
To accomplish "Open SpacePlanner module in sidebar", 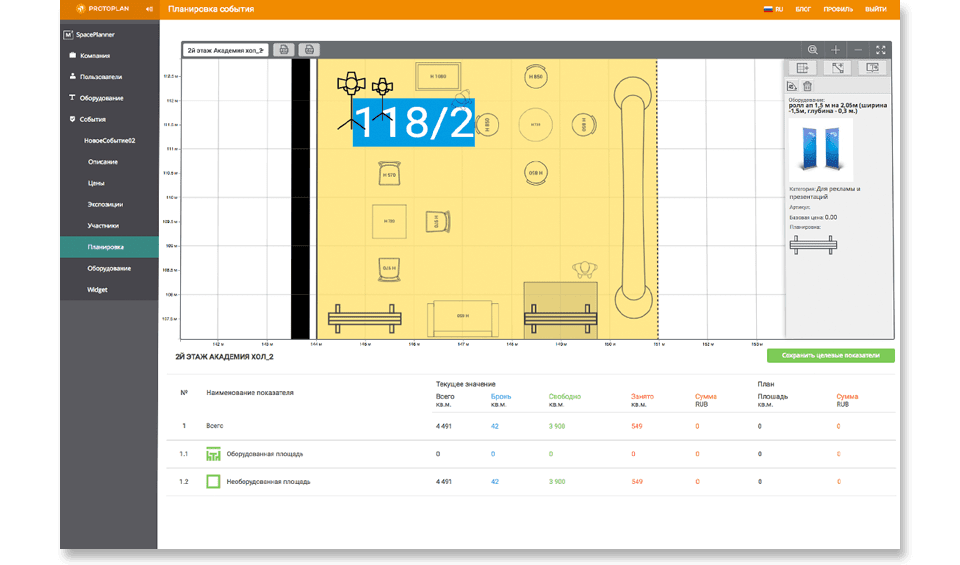I will click(89, 35).
